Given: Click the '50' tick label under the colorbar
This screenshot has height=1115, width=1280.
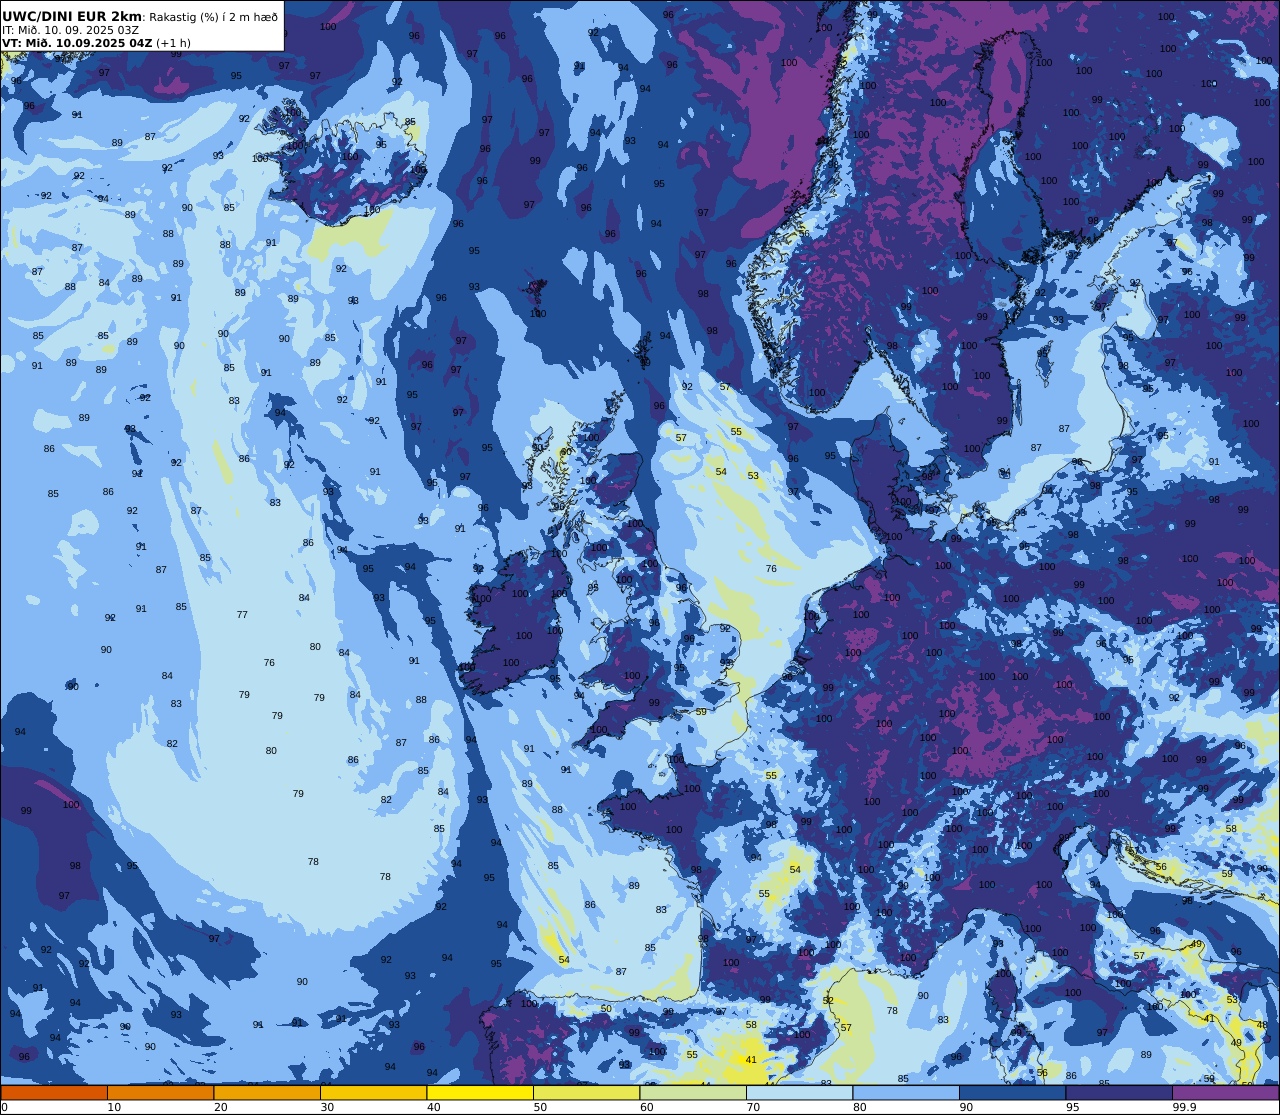Looking at the screenshot, I should [x=540, y=1107].
